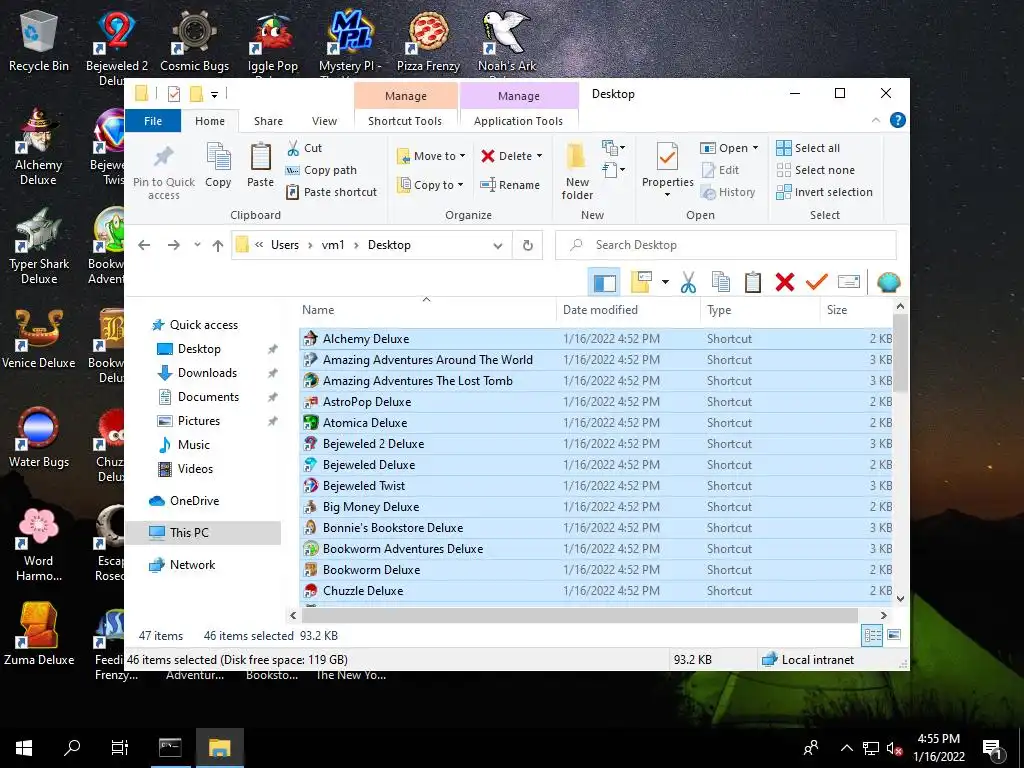Click the paste clipboard icon in the classic toolbar
Screen dimensions: 1024x768
(752, 282)
